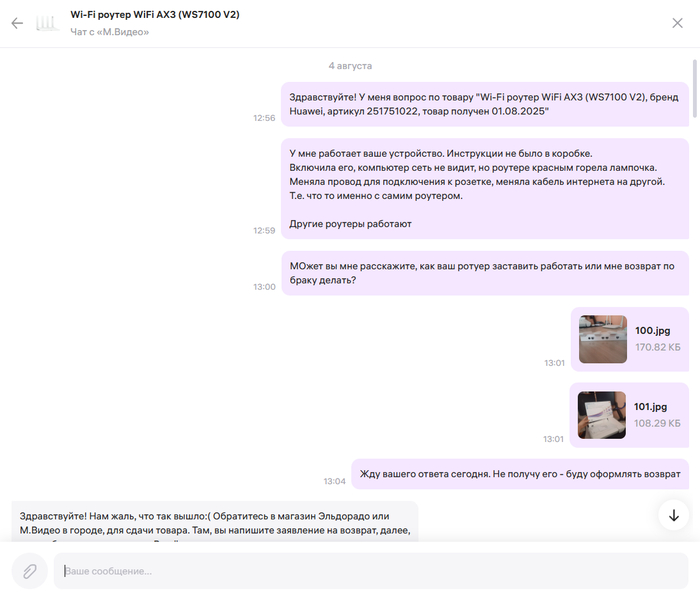Open the 101.jpg image thumbnail
This screenshot has width=700, height=600.
tap(602, 415)
